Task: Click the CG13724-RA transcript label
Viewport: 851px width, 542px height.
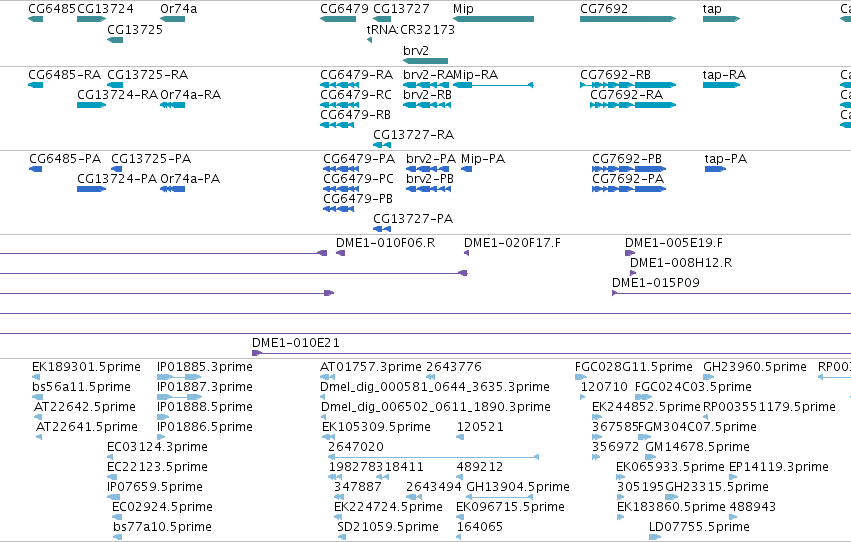Action: pyautogui.click(x=118, y=95)
